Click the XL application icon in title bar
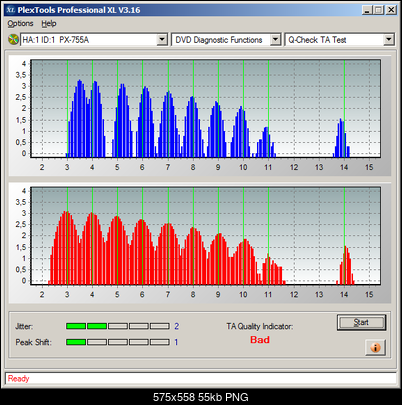 [x=11, y=10]
